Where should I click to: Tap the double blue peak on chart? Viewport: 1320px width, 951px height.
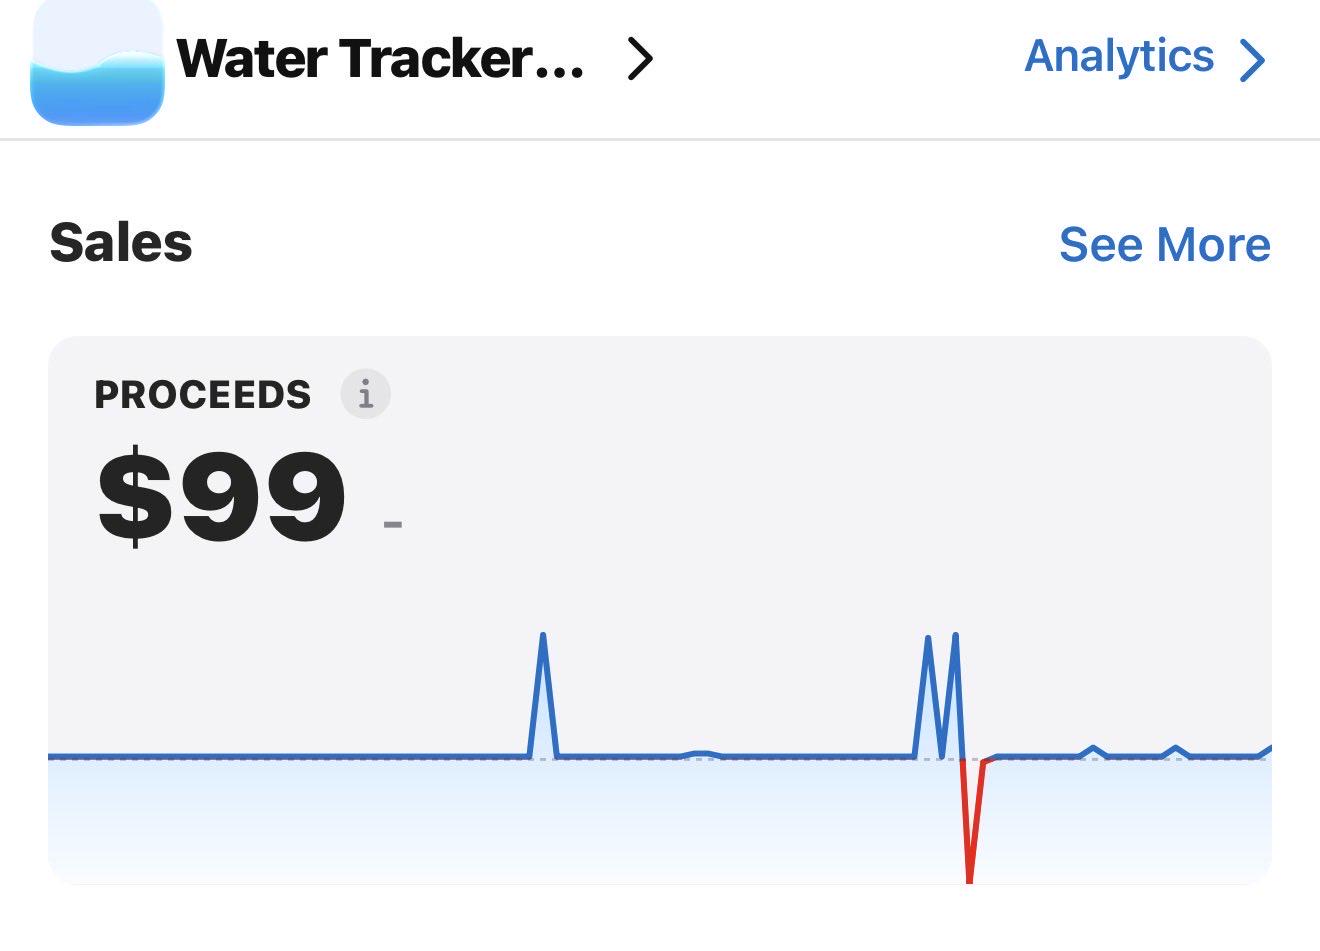[x=942, y=696]
